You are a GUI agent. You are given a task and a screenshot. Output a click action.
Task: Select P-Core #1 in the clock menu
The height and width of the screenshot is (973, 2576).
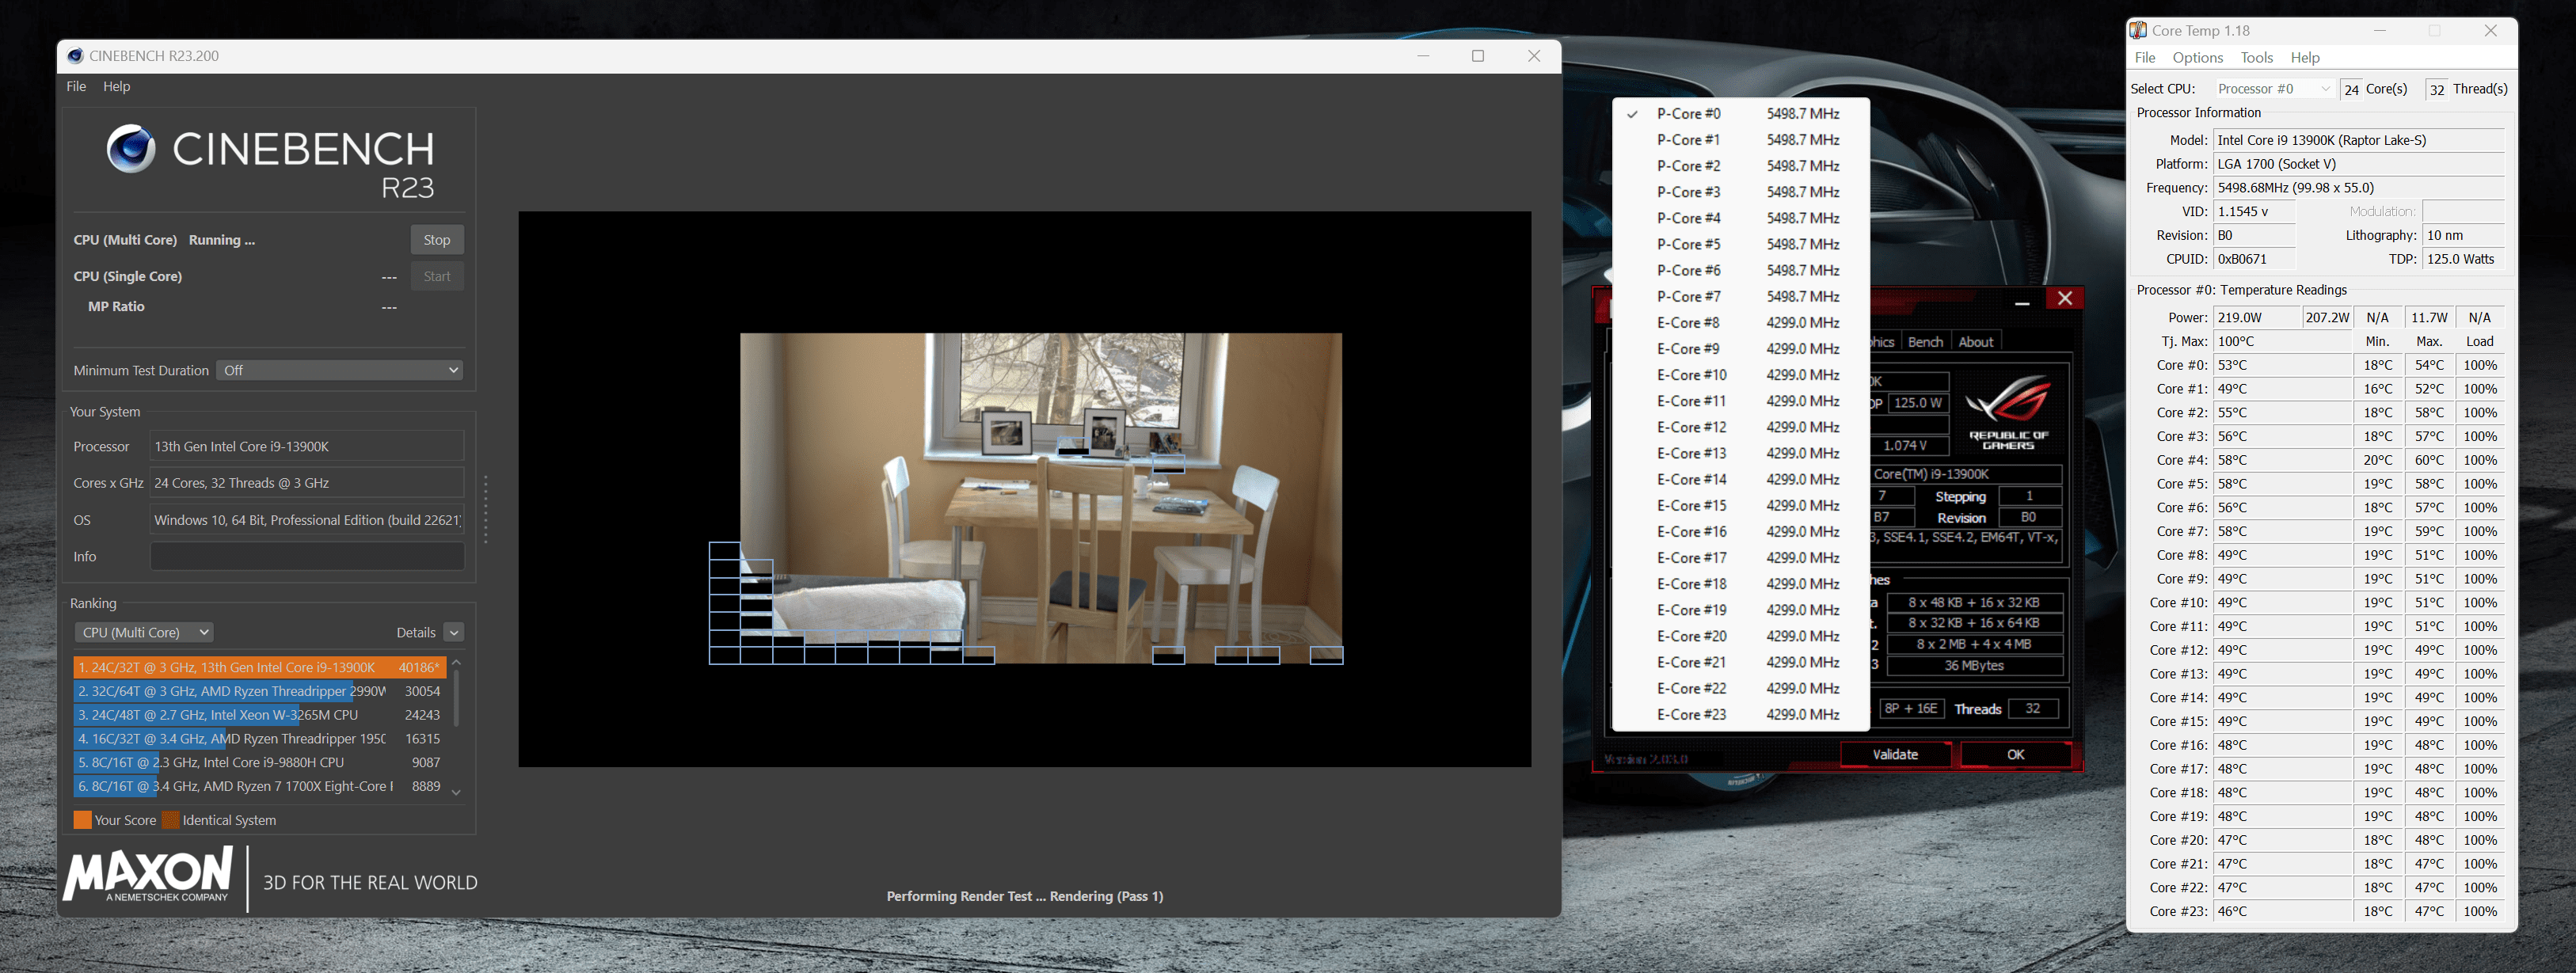click(x=1740, y=140)
